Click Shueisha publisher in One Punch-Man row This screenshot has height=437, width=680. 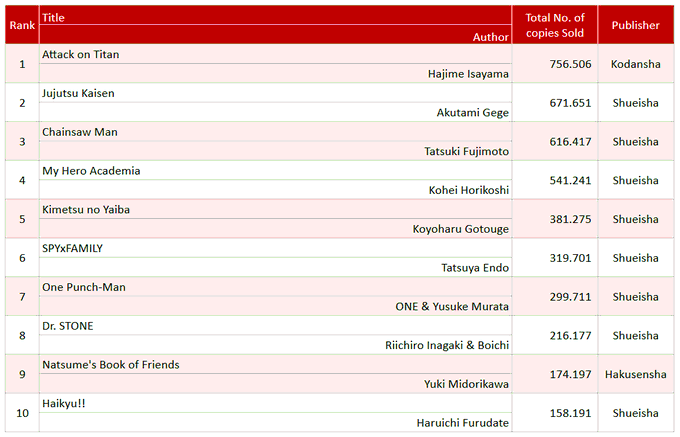click(x=636, y=297)
